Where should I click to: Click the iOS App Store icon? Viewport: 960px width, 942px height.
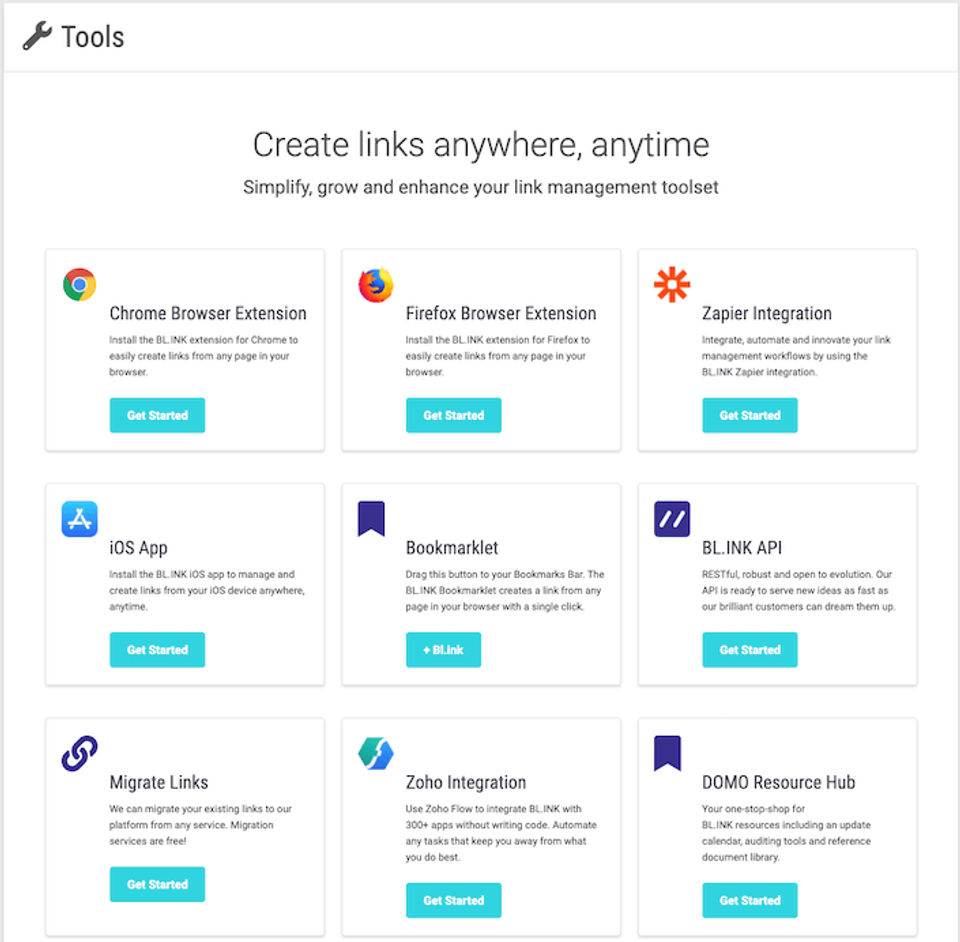[79, 519]
